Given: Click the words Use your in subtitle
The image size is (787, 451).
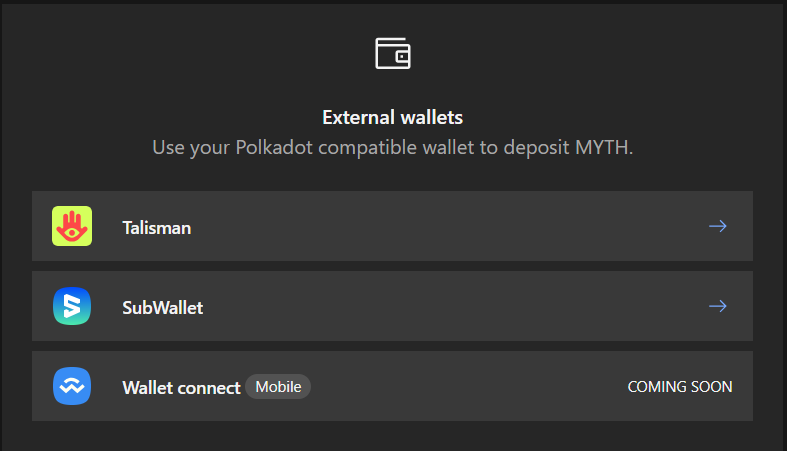Looking at the screenshot, I should 190,148.
